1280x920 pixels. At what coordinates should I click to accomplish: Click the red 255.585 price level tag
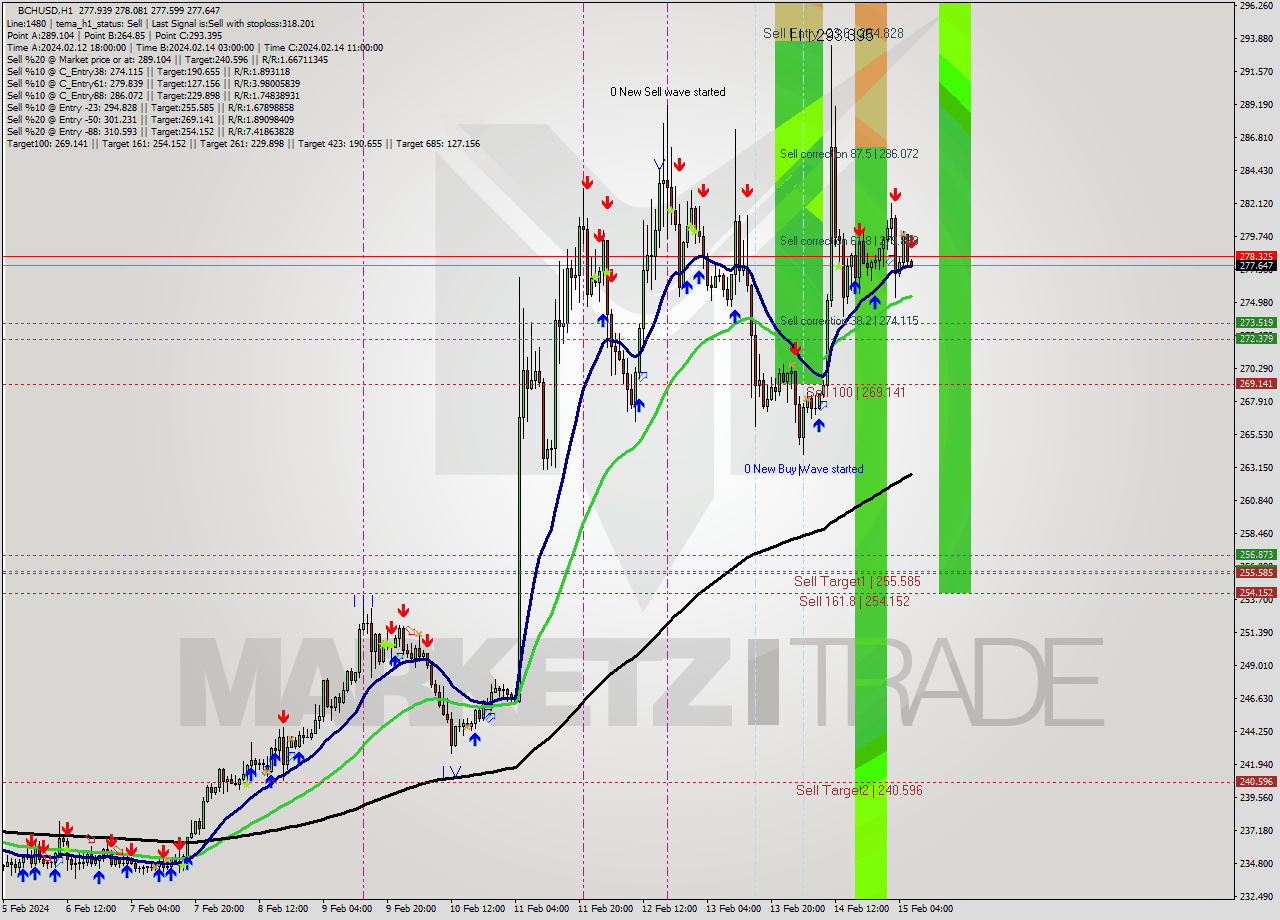(1257, 572)
